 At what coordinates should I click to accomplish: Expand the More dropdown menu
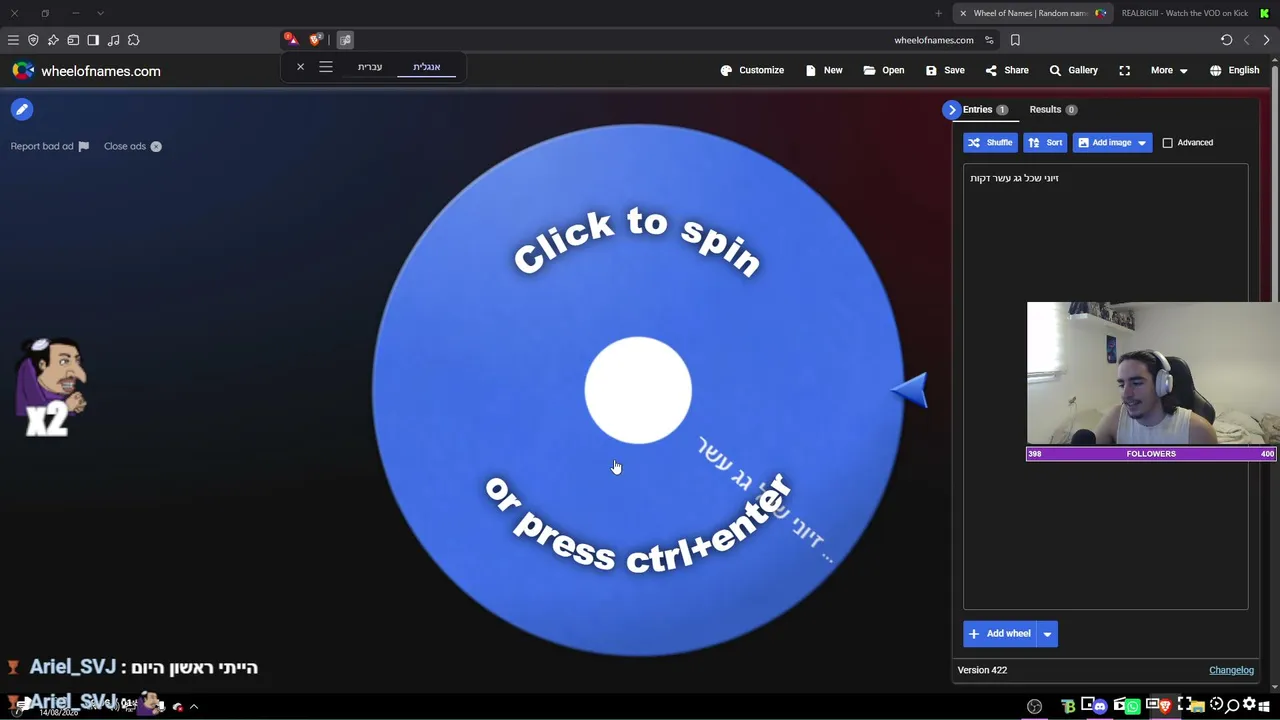[x=1169, y=70]
